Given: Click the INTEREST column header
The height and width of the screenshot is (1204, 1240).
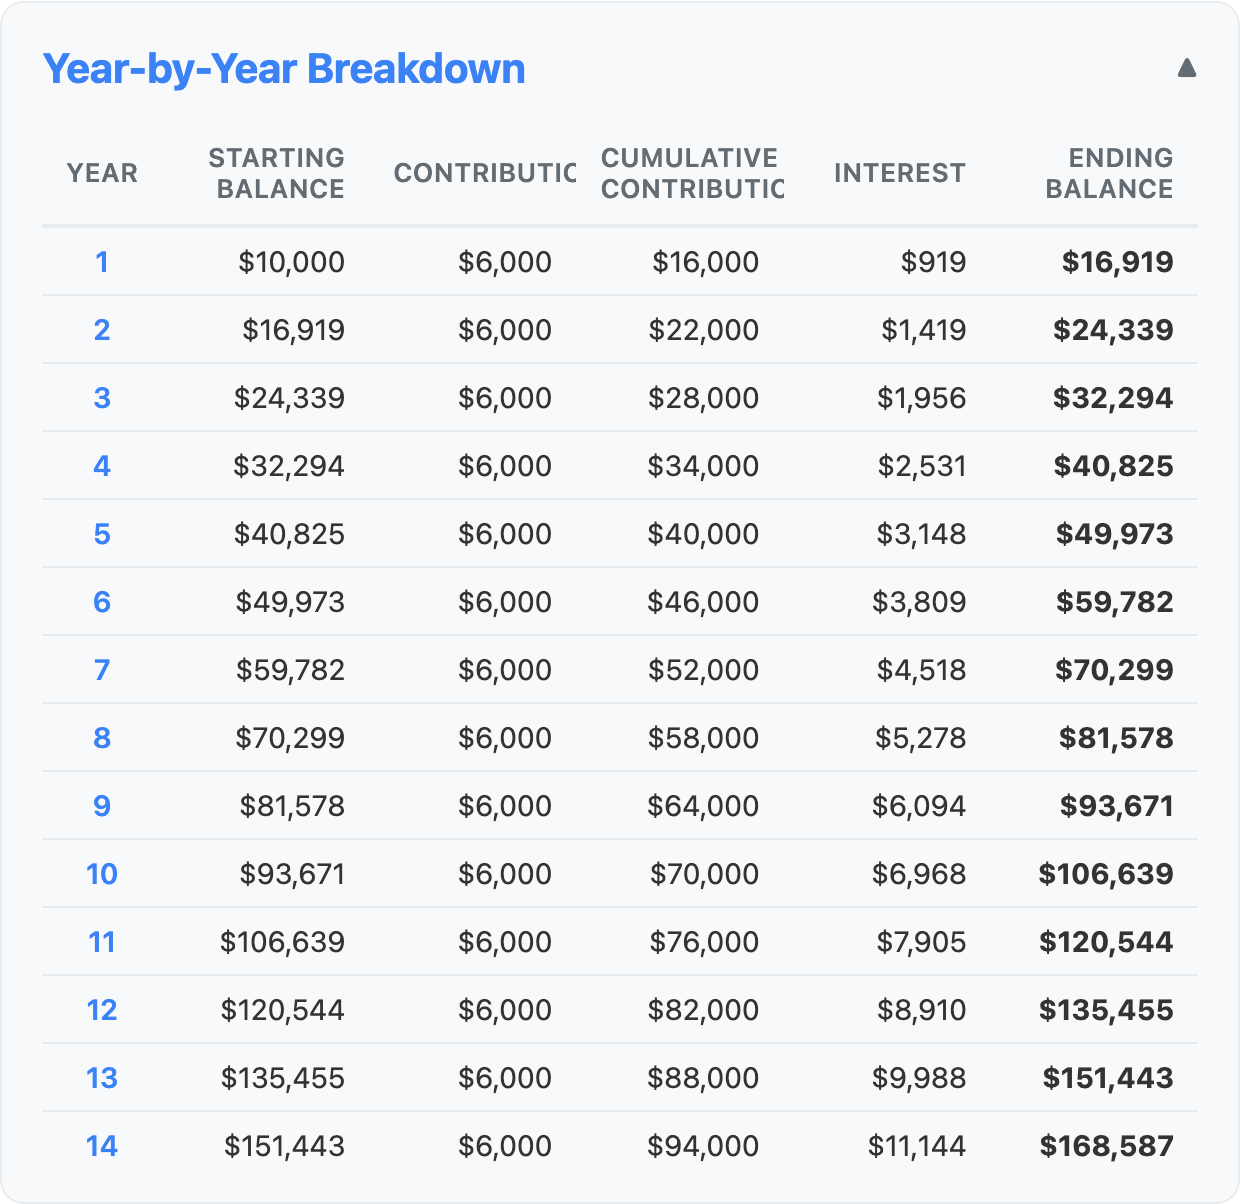Looking at the screenshot, I should tap(899, 172).
